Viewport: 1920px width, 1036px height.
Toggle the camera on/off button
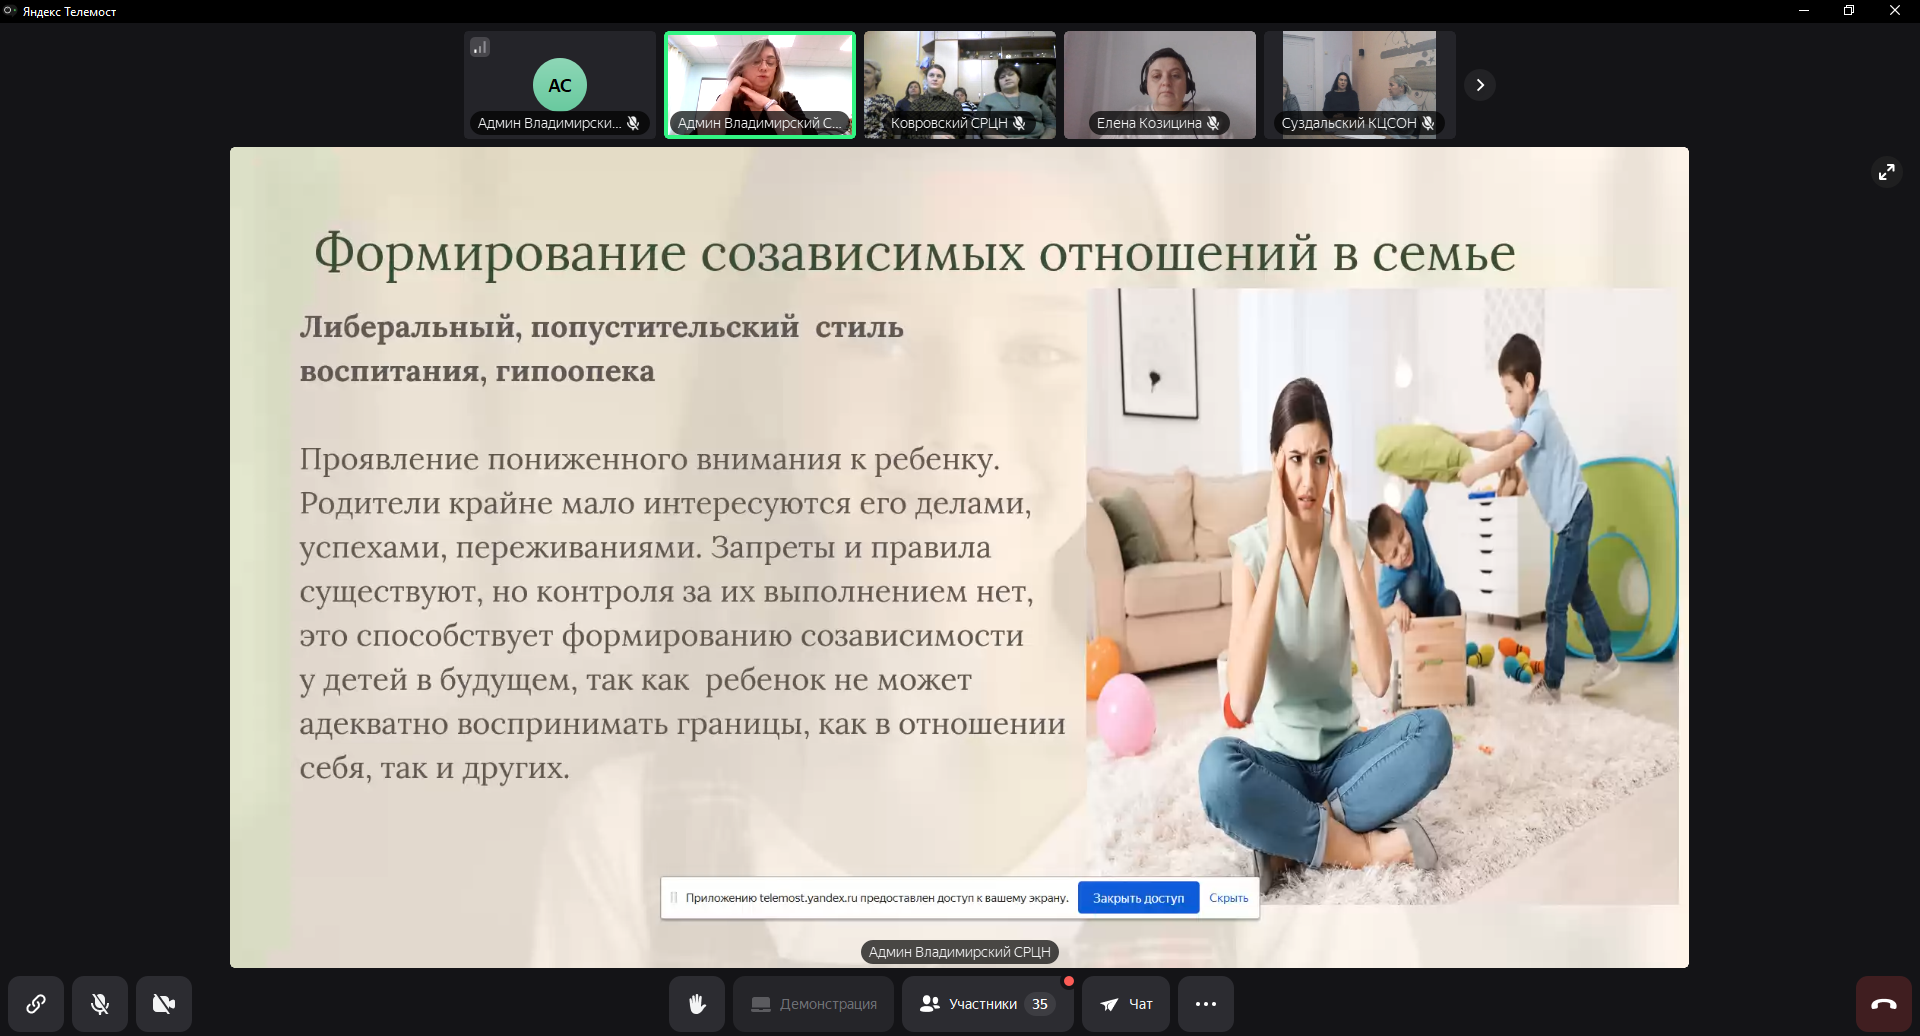pos(164,1003)
